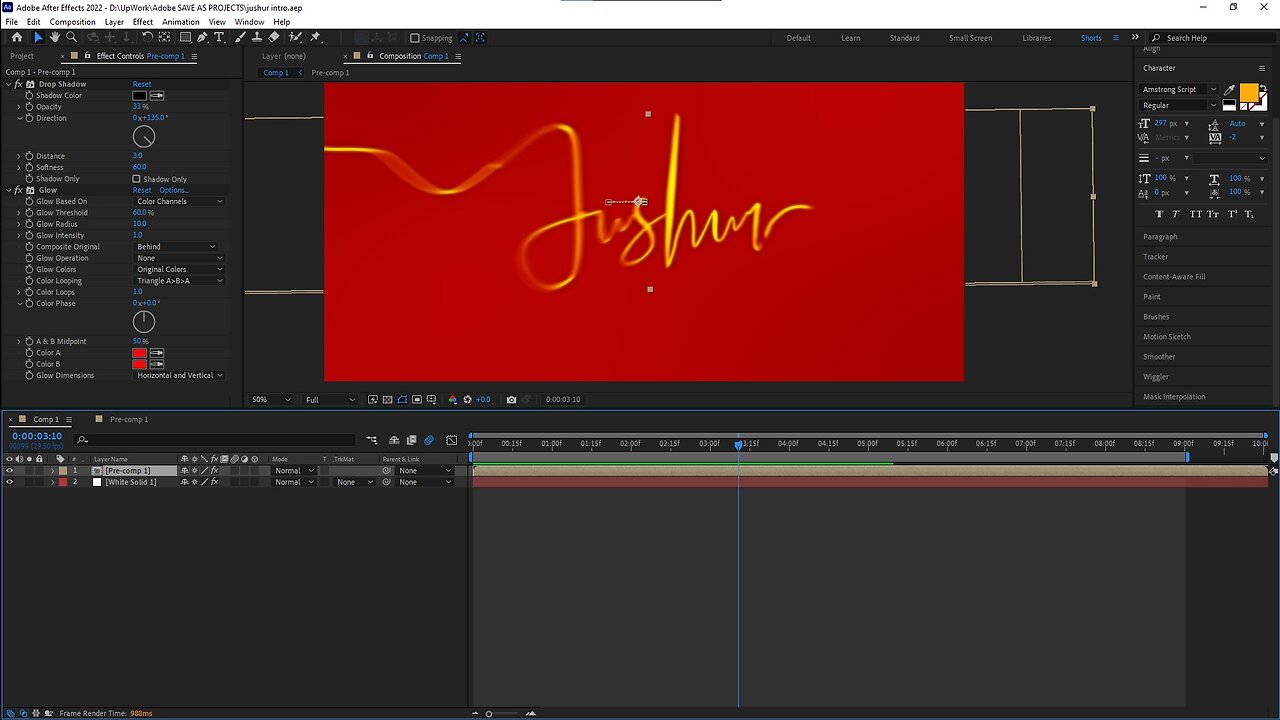The height and width of the screenshot is (720, 1280).
Task: Select the Roto Brush tool
Action: click(x=294, y=37)
